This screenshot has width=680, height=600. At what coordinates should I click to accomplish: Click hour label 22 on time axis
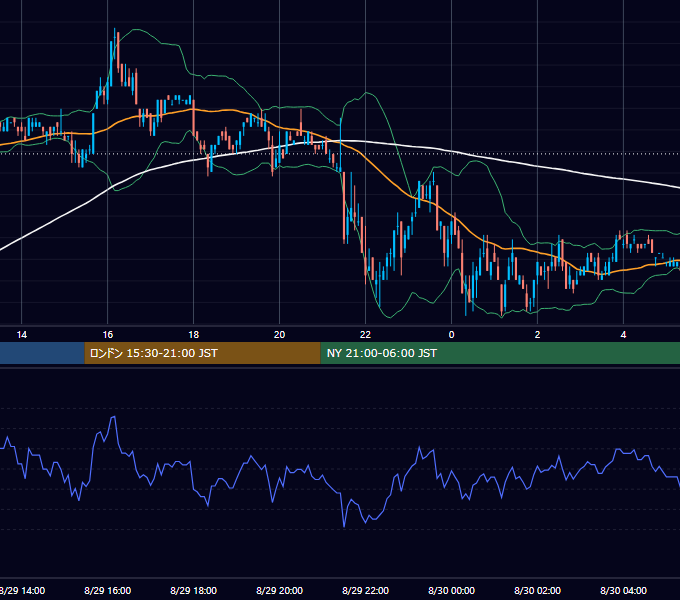click(365, 335)
